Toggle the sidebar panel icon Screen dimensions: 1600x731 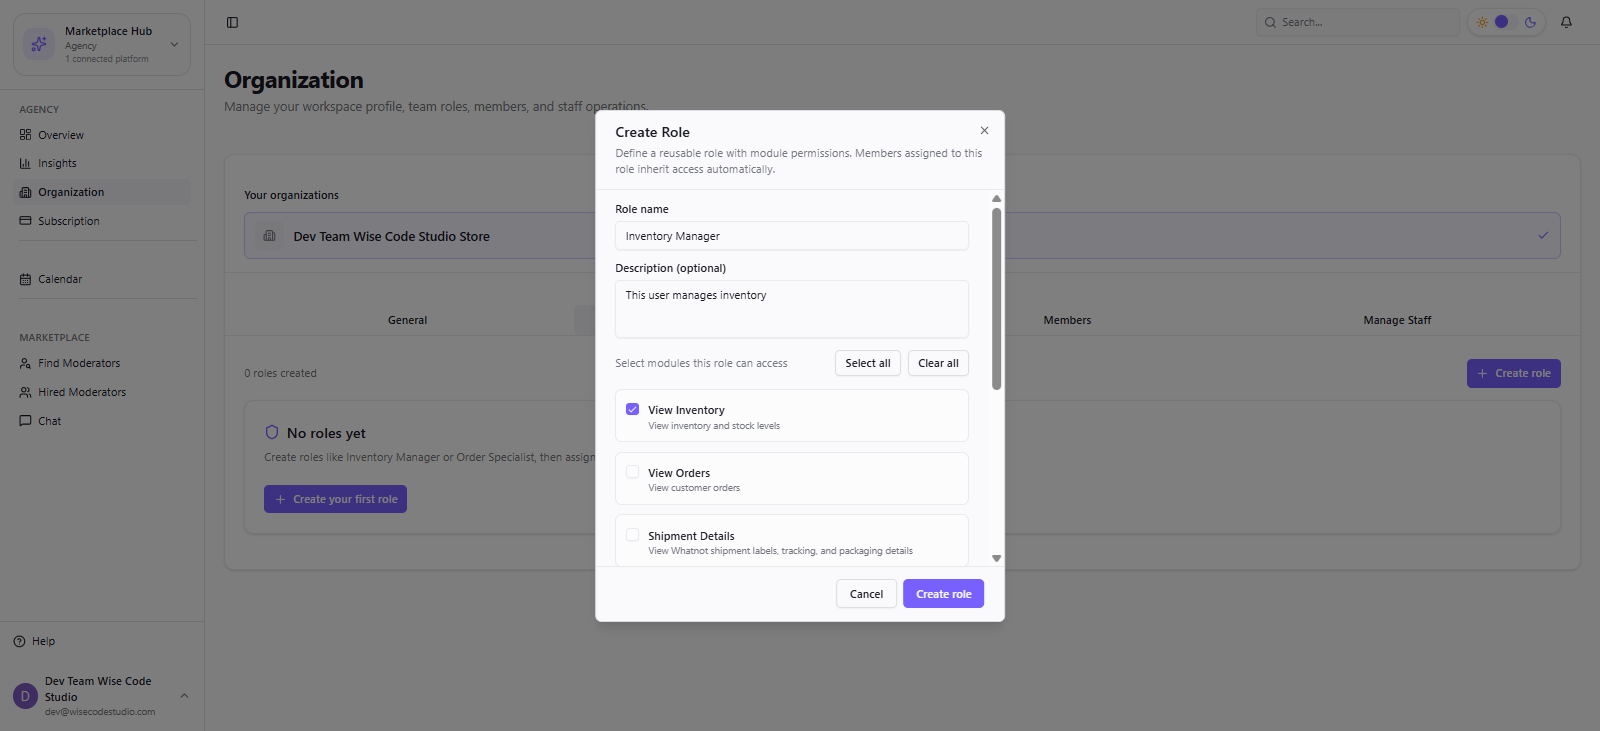click(x=232, y=22)
